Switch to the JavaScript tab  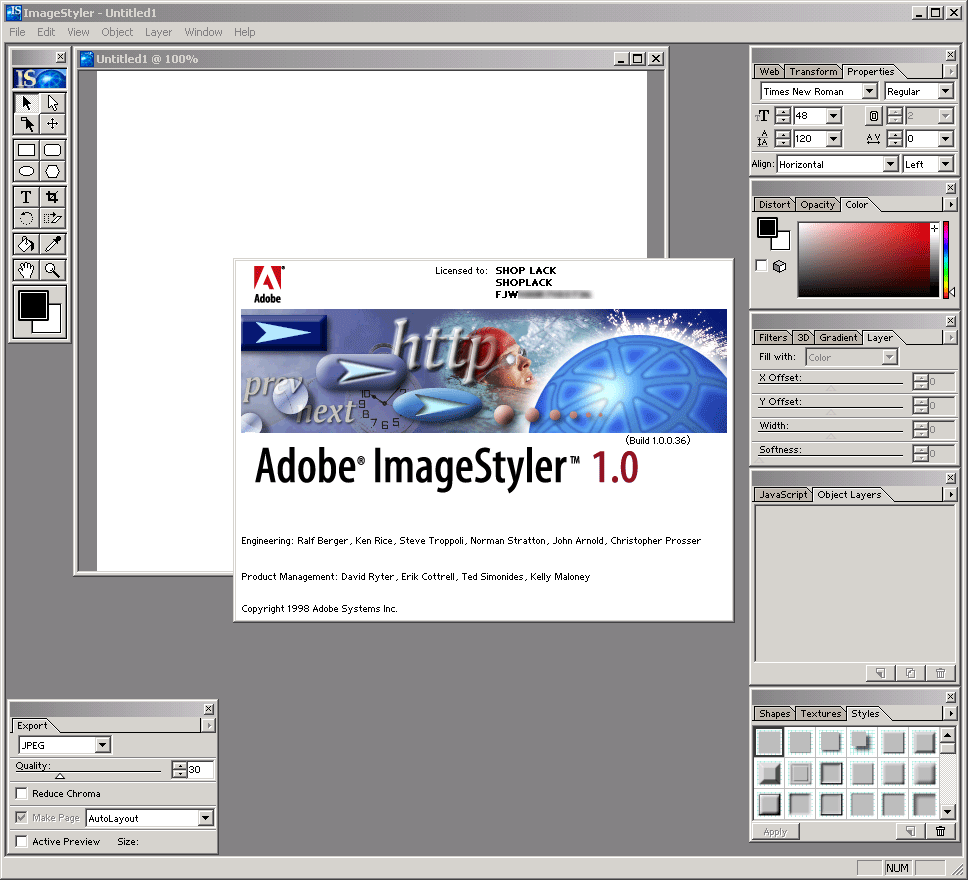(x=783, y=495)
